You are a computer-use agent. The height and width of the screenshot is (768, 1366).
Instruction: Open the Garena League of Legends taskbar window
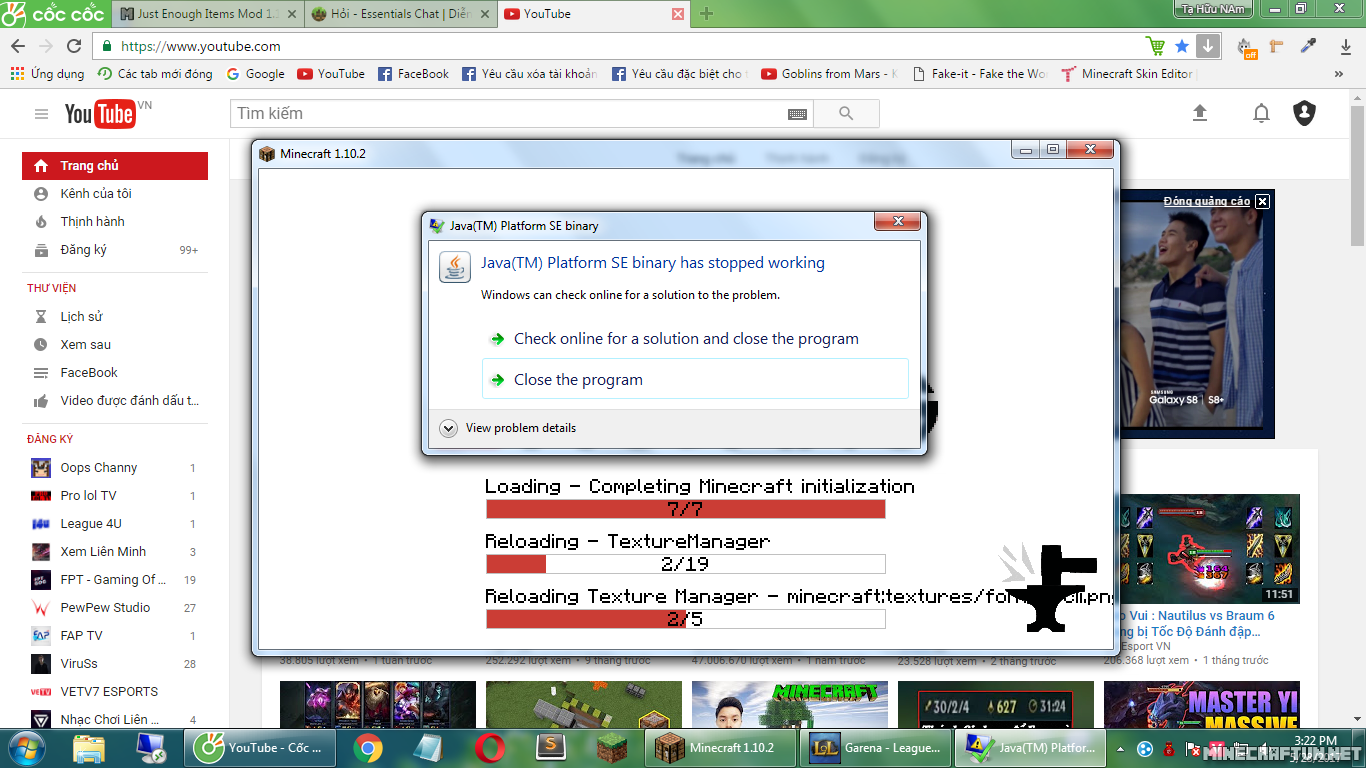pos(877,747)
